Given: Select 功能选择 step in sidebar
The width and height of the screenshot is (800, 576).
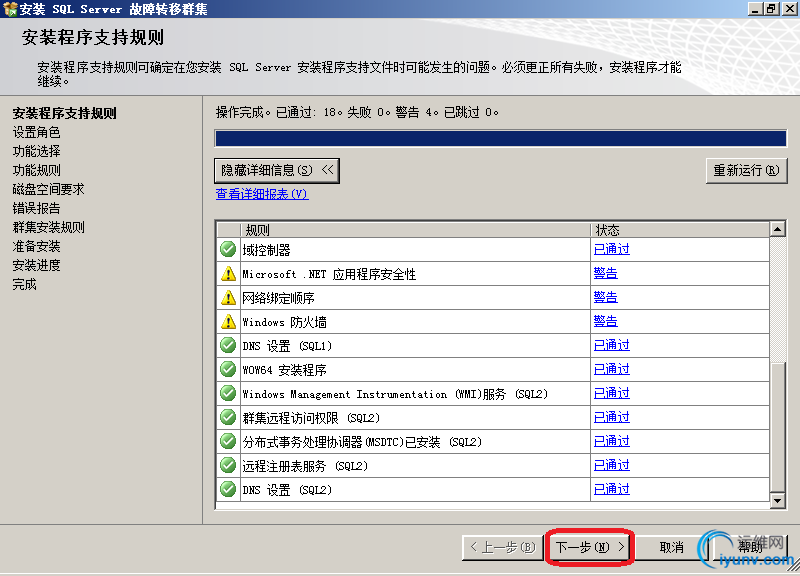Looking at the screenshot, I should [x=36, y=151].
